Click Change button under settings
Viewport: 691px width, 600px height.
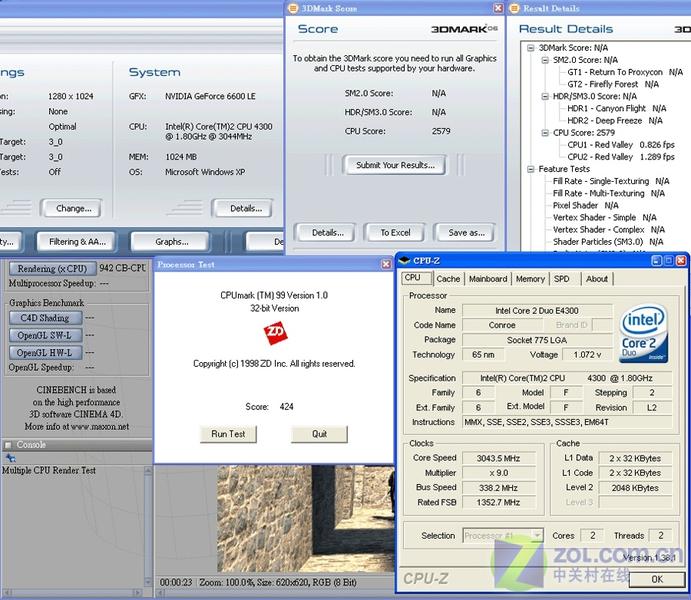(73, 209)
